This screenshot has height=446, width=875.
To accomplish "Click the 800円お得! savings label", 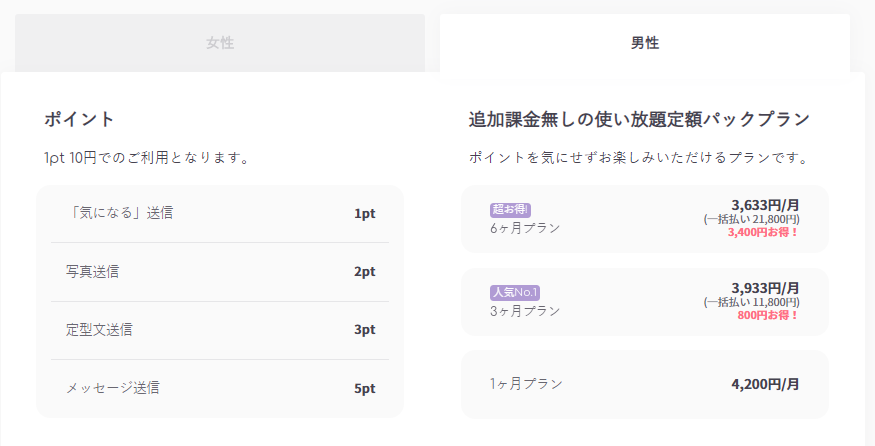I will pos(768,315).
